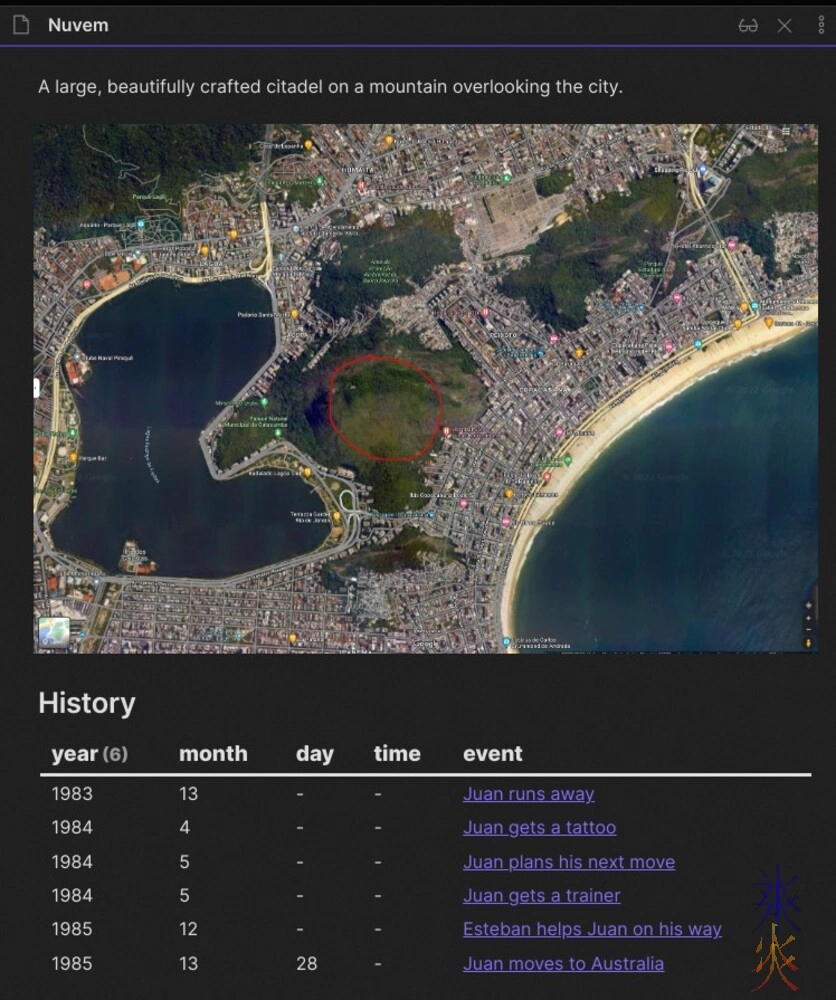Screen dimensions: 836x1000
Task: Toggle reading view with the glasses icon
Action: 748,25
